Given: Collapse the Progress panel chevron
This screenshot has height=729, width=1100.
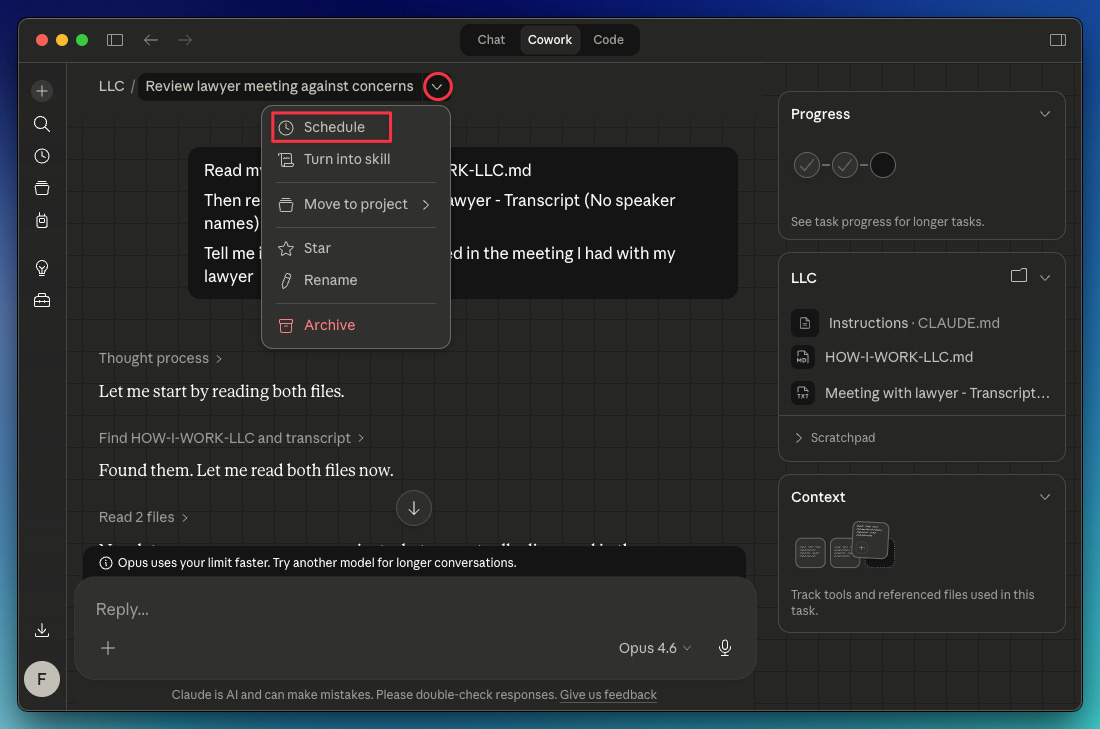Looking at the screenshot, I should pyautogui.click(x=1045, y=114).
